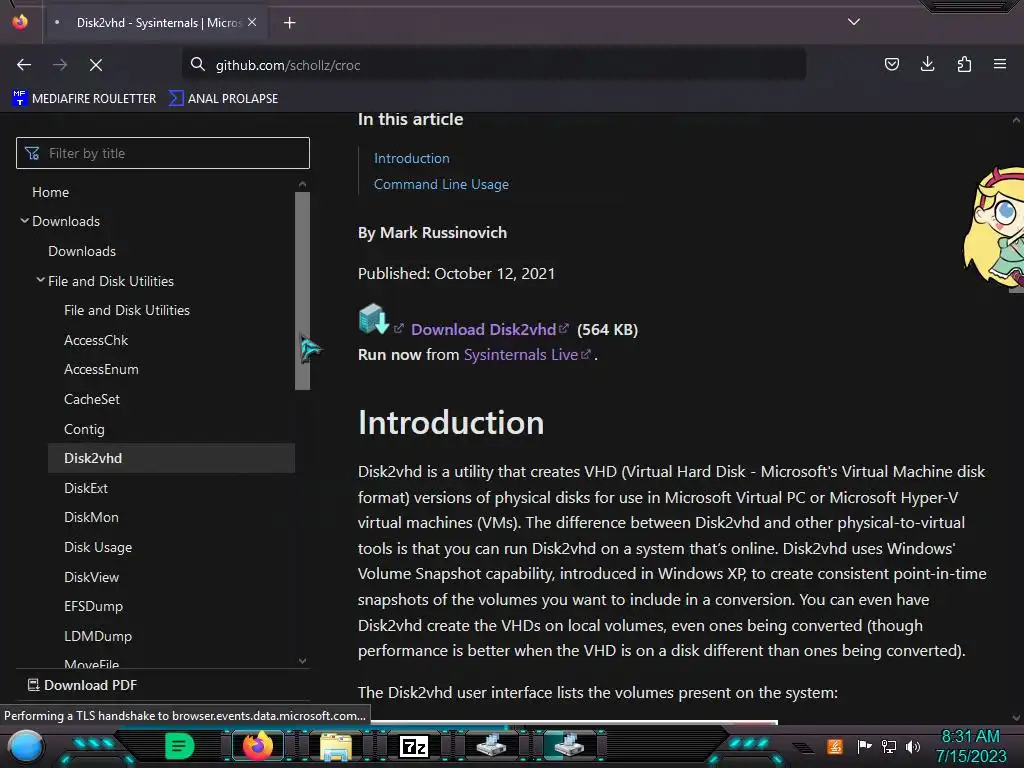This screenshot has height=768, width=1024.
Task: Open 7-Zip from the taskbar
Action: coord(414,746)
